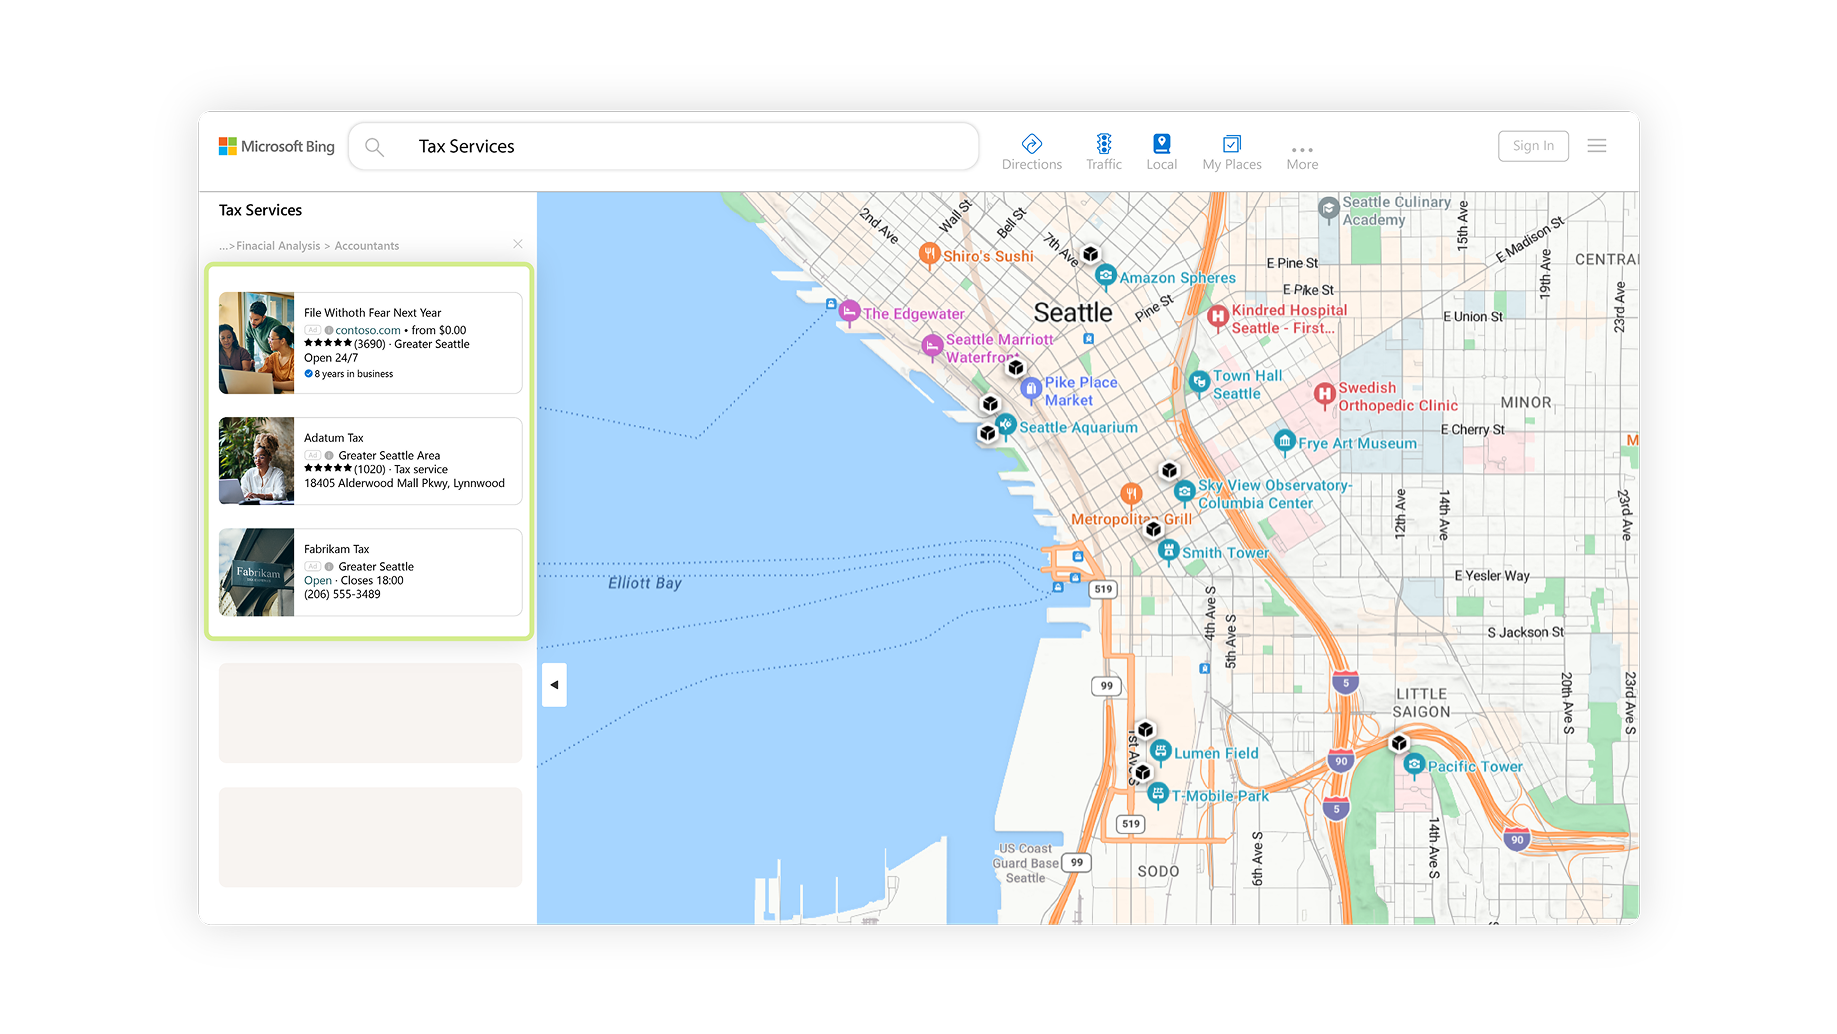Expand the More options menu
This screenshot has width=1837, height=1034.
1301,155
